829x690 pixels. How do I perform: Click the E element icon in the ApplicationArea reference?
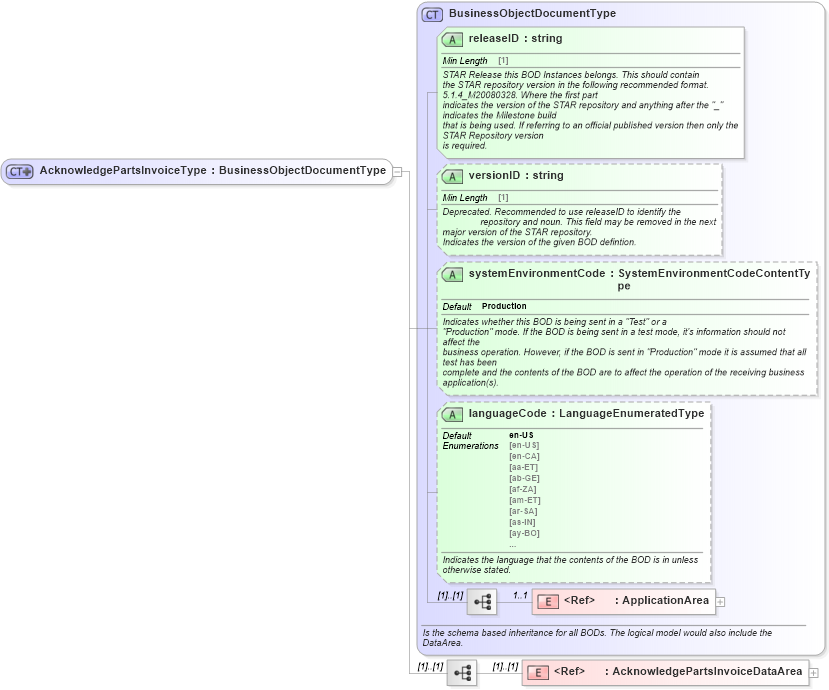pos(546,602)
